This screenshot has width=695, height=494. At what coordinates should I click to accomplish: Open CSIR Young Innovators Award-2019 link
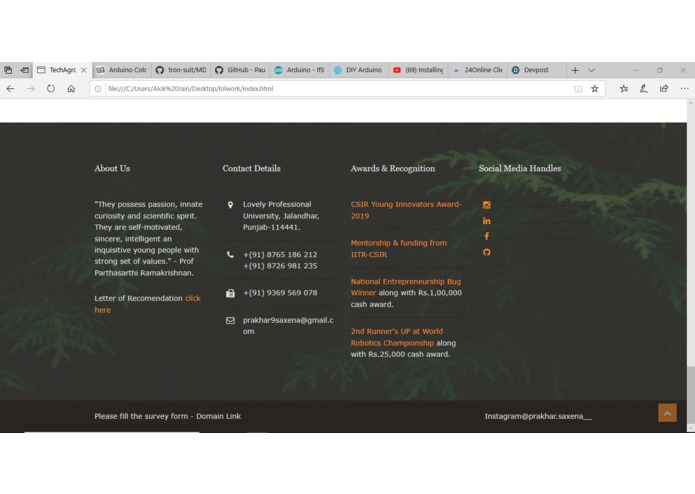coord(406,210)
